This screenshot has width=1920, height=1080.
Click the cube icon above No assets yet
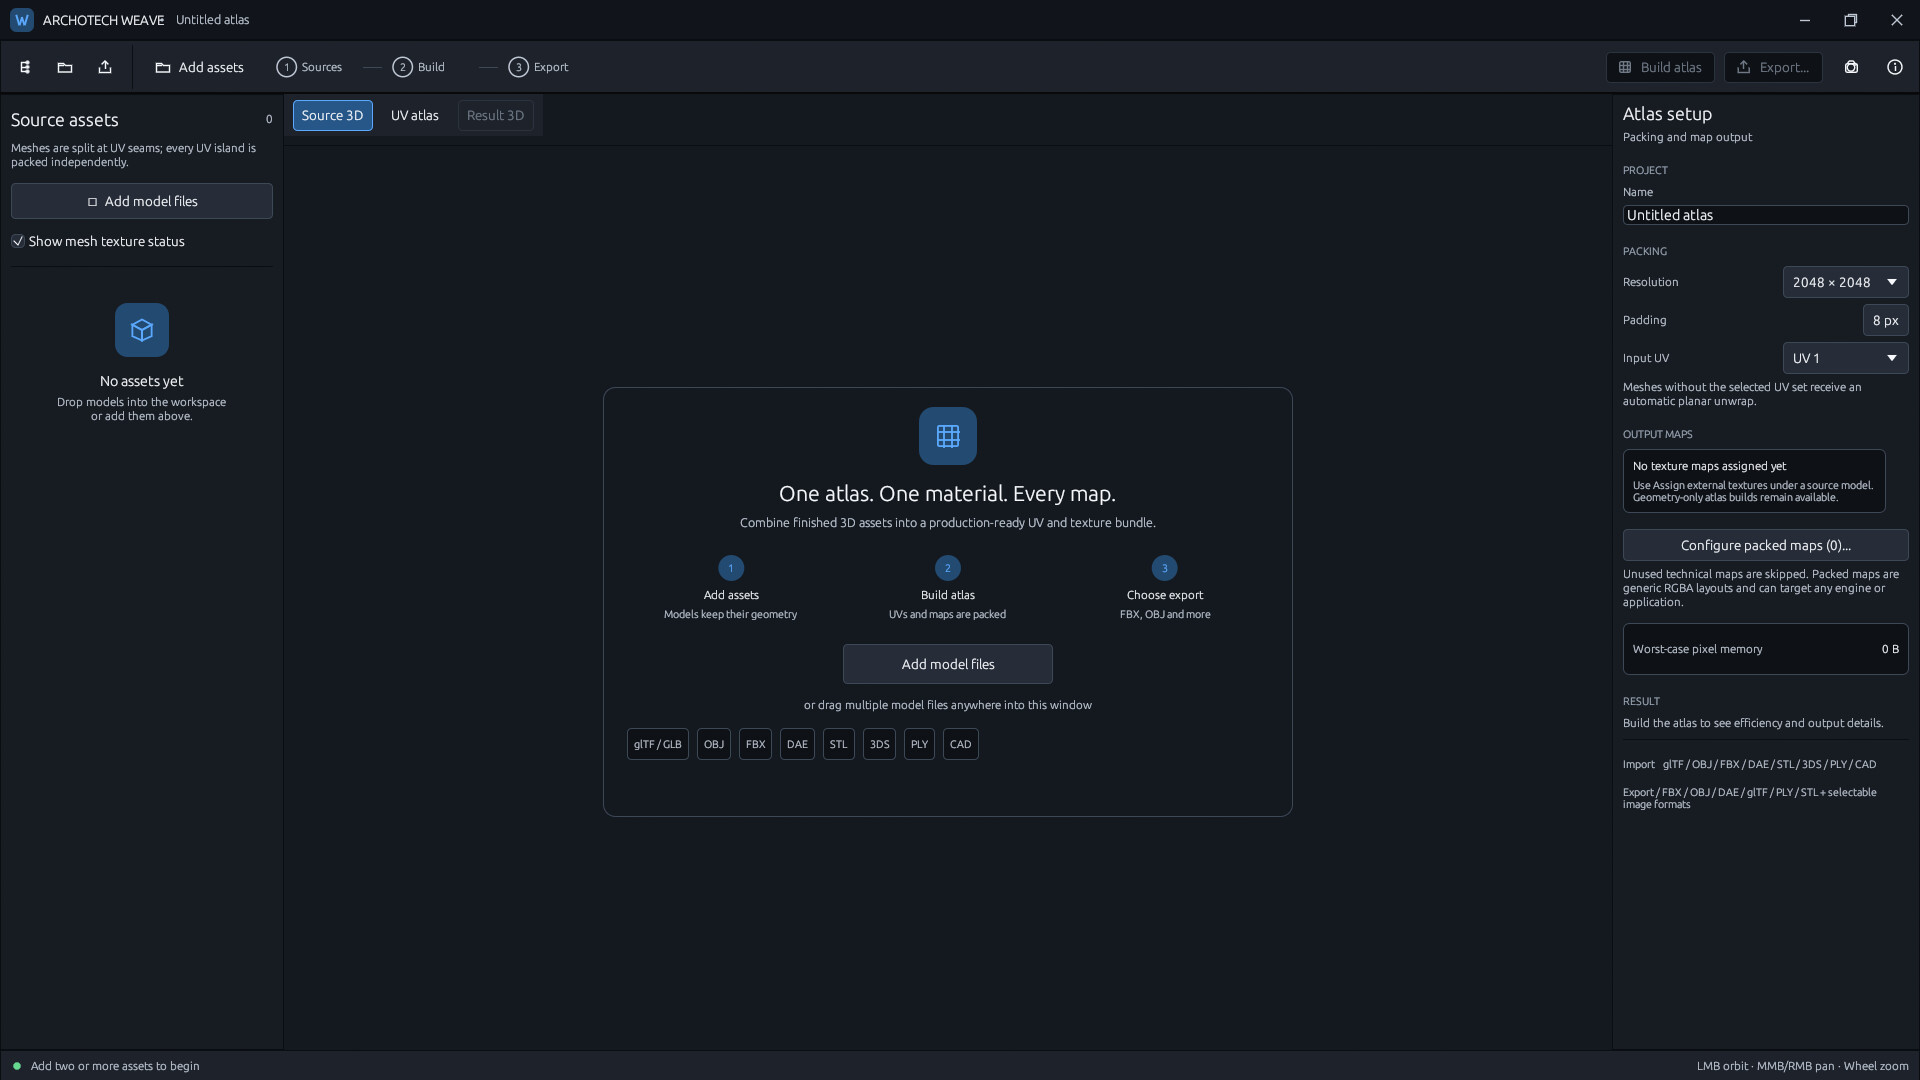pyautogui.click(x=142, y=330)
